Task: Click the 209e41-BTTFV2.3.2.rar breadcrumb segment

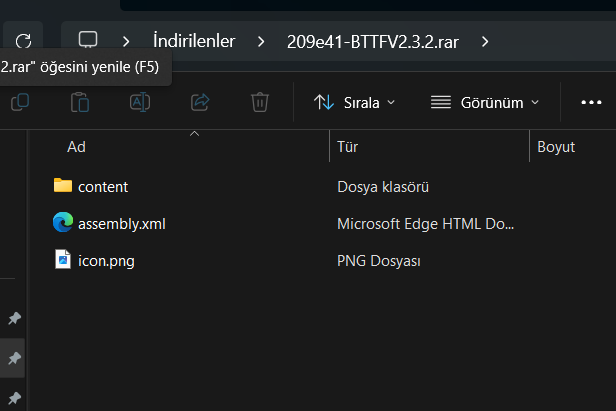Action: coord(373,41)
